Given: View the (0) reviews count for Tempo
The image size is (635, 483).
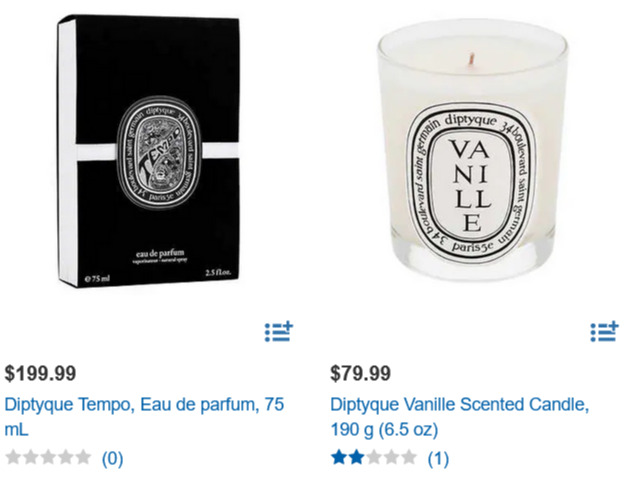Looking at the screenshot, I should coord(112,459).
